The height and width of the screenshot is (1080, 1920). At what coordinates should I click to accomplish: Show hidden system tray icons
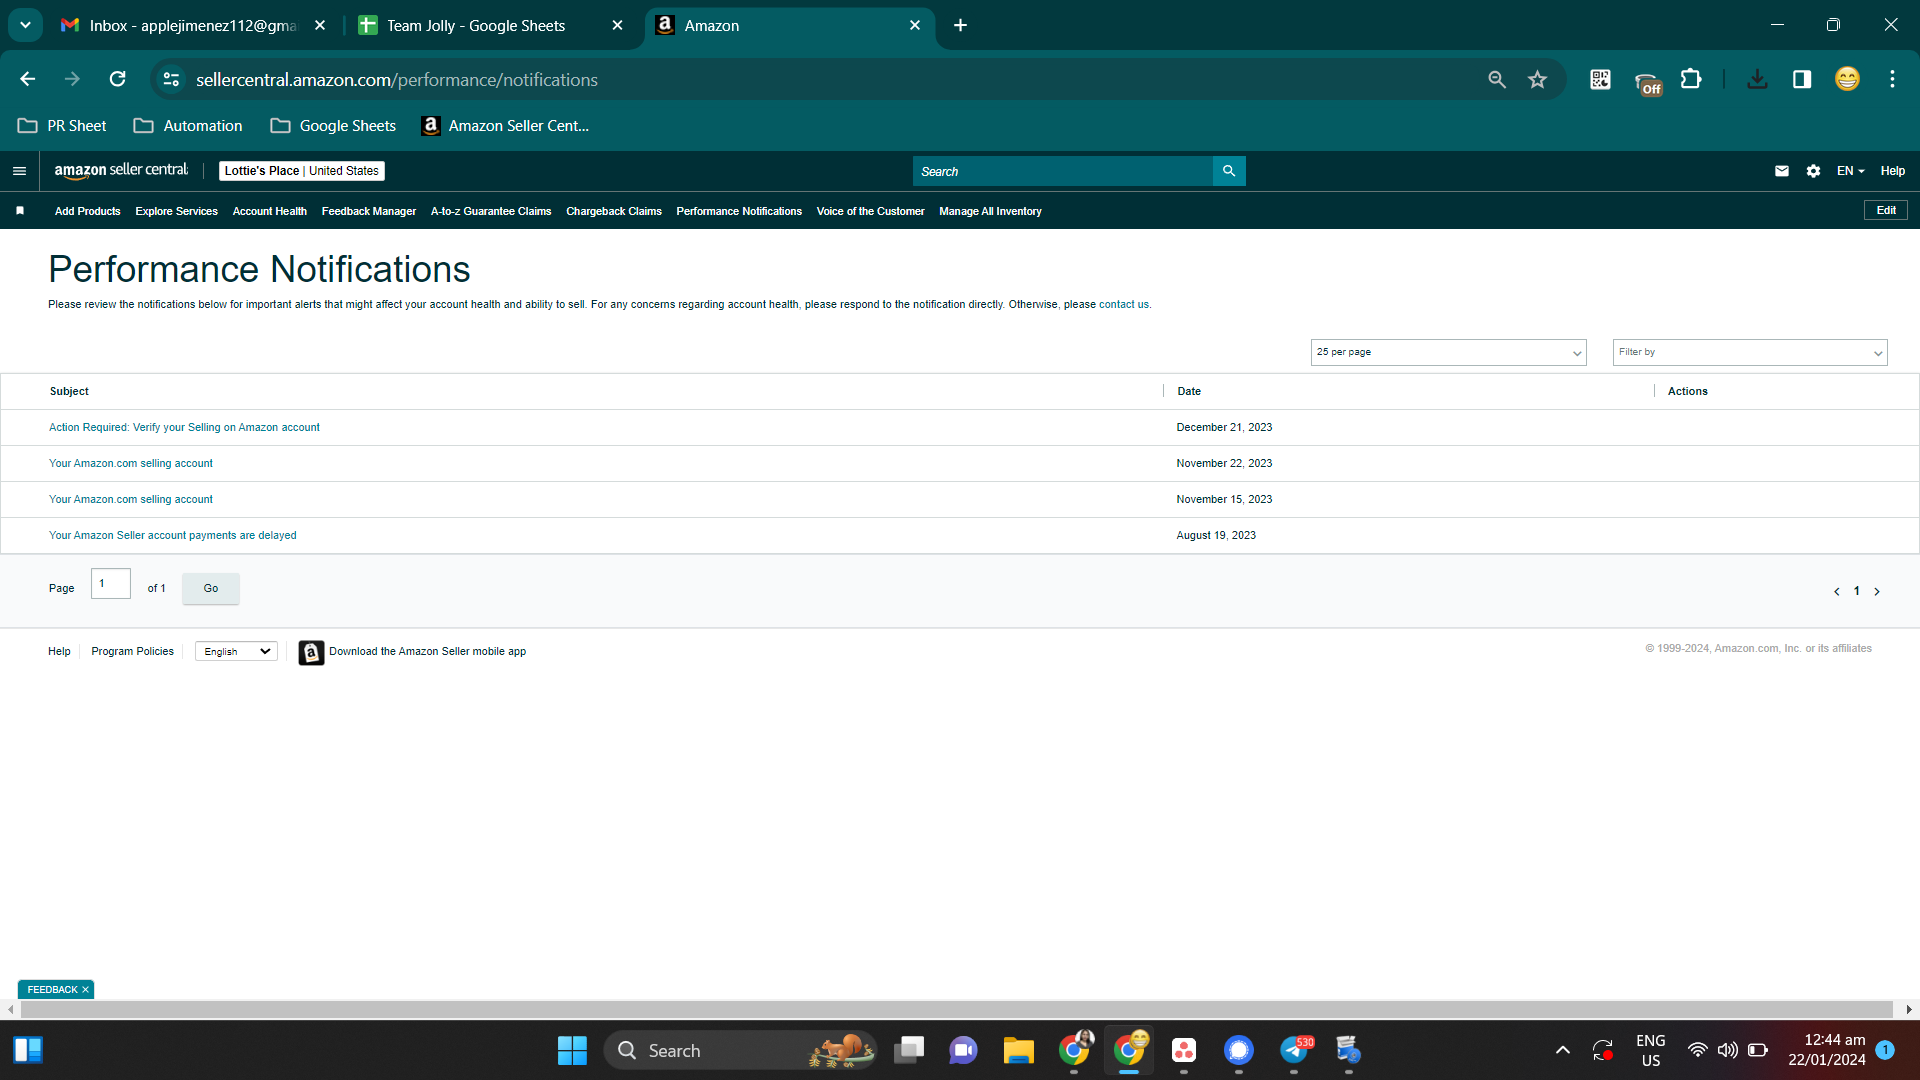pyautogui.click(x=1563, y=1050)
